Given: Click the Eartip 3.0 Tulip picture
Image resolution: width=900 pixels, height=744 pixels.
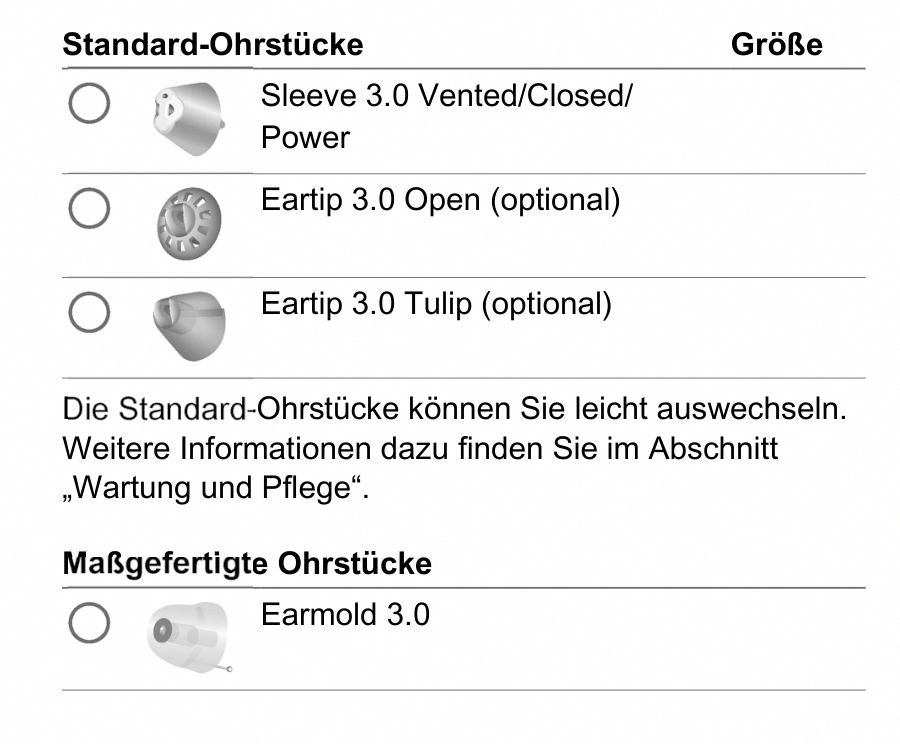Looking at the screenshot, I should (x=188, y=323).
